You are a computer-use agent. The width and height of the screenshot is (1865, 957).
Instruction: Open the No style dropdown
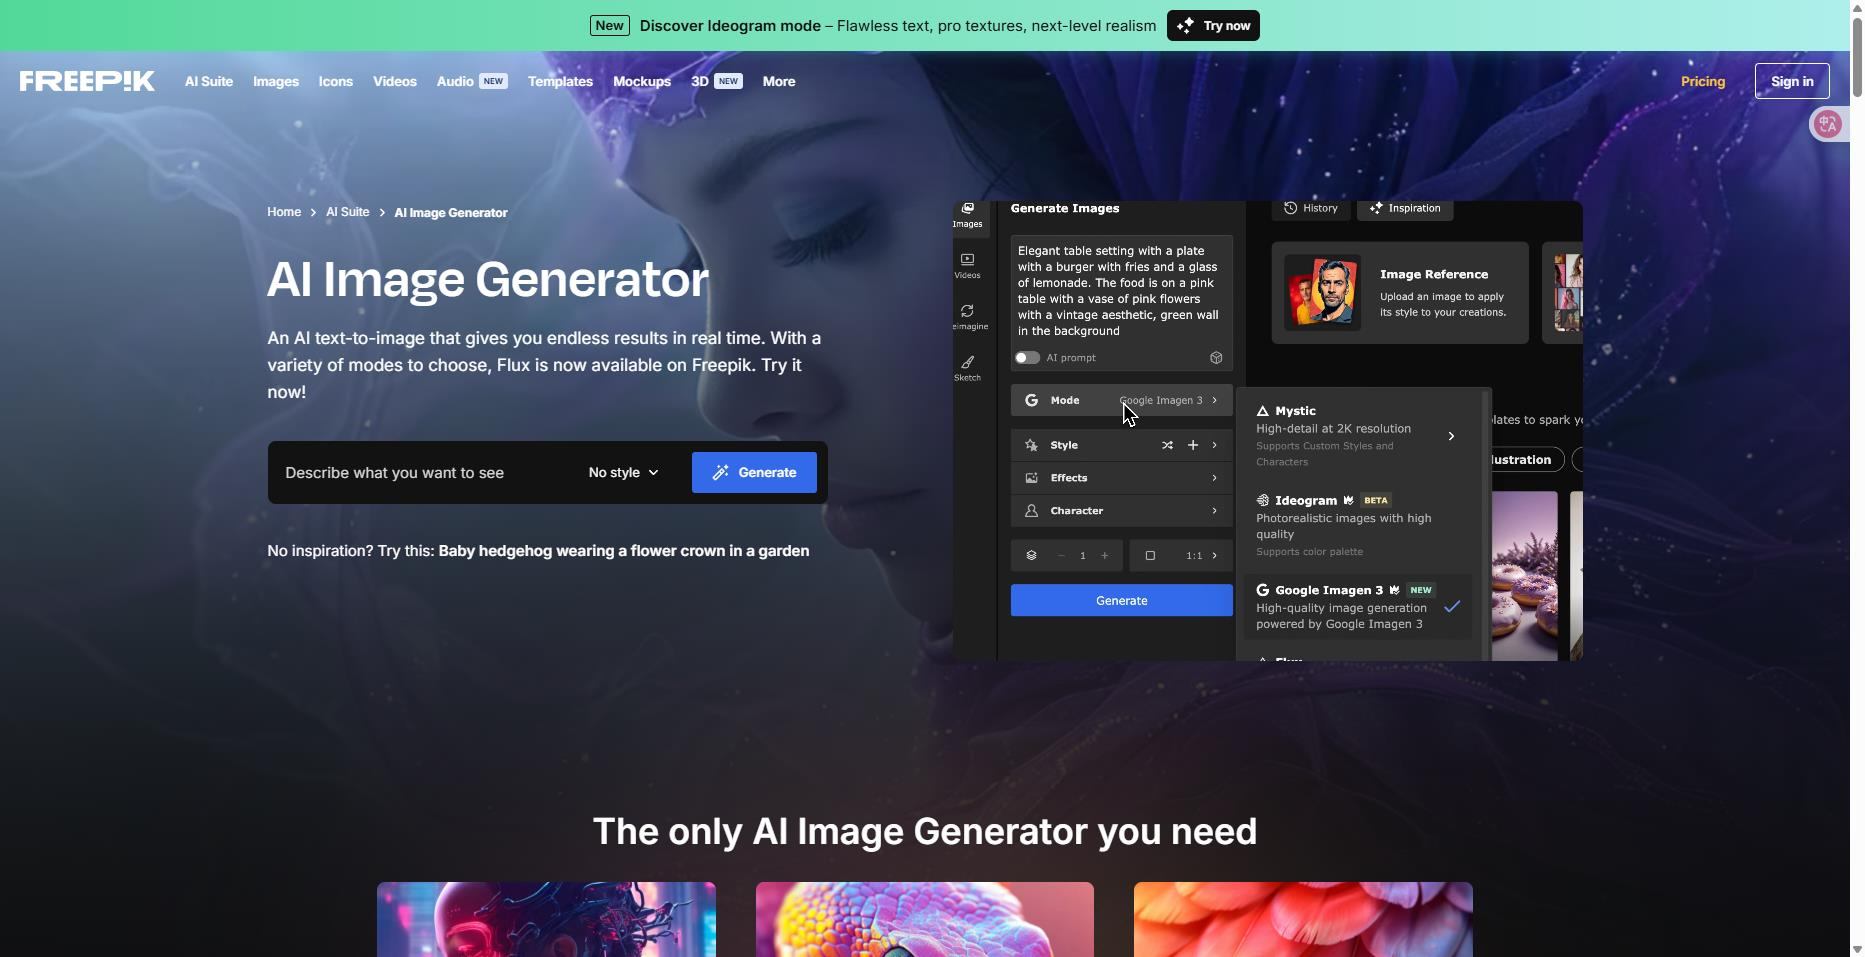pyautogui.click(x=623, y=472)
